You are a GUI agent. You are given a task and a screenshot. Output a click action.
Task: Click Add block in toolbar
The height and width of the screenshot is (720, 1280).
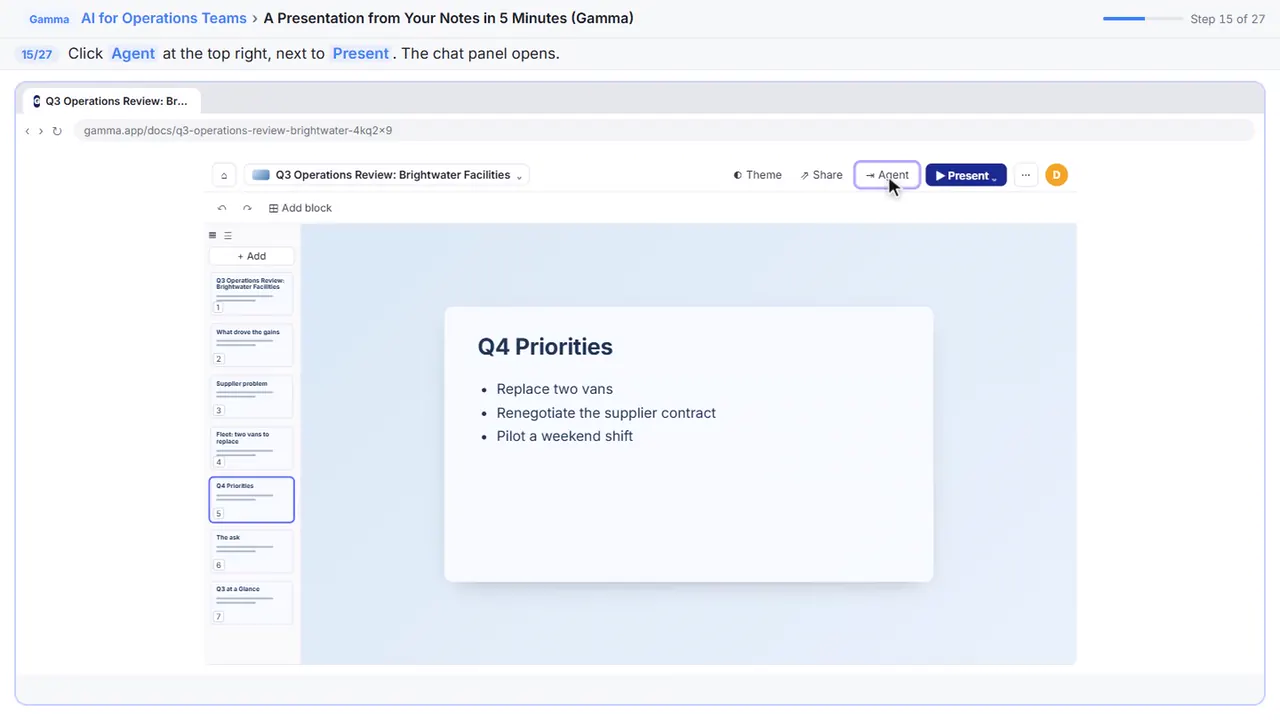(x=300, y=208)
